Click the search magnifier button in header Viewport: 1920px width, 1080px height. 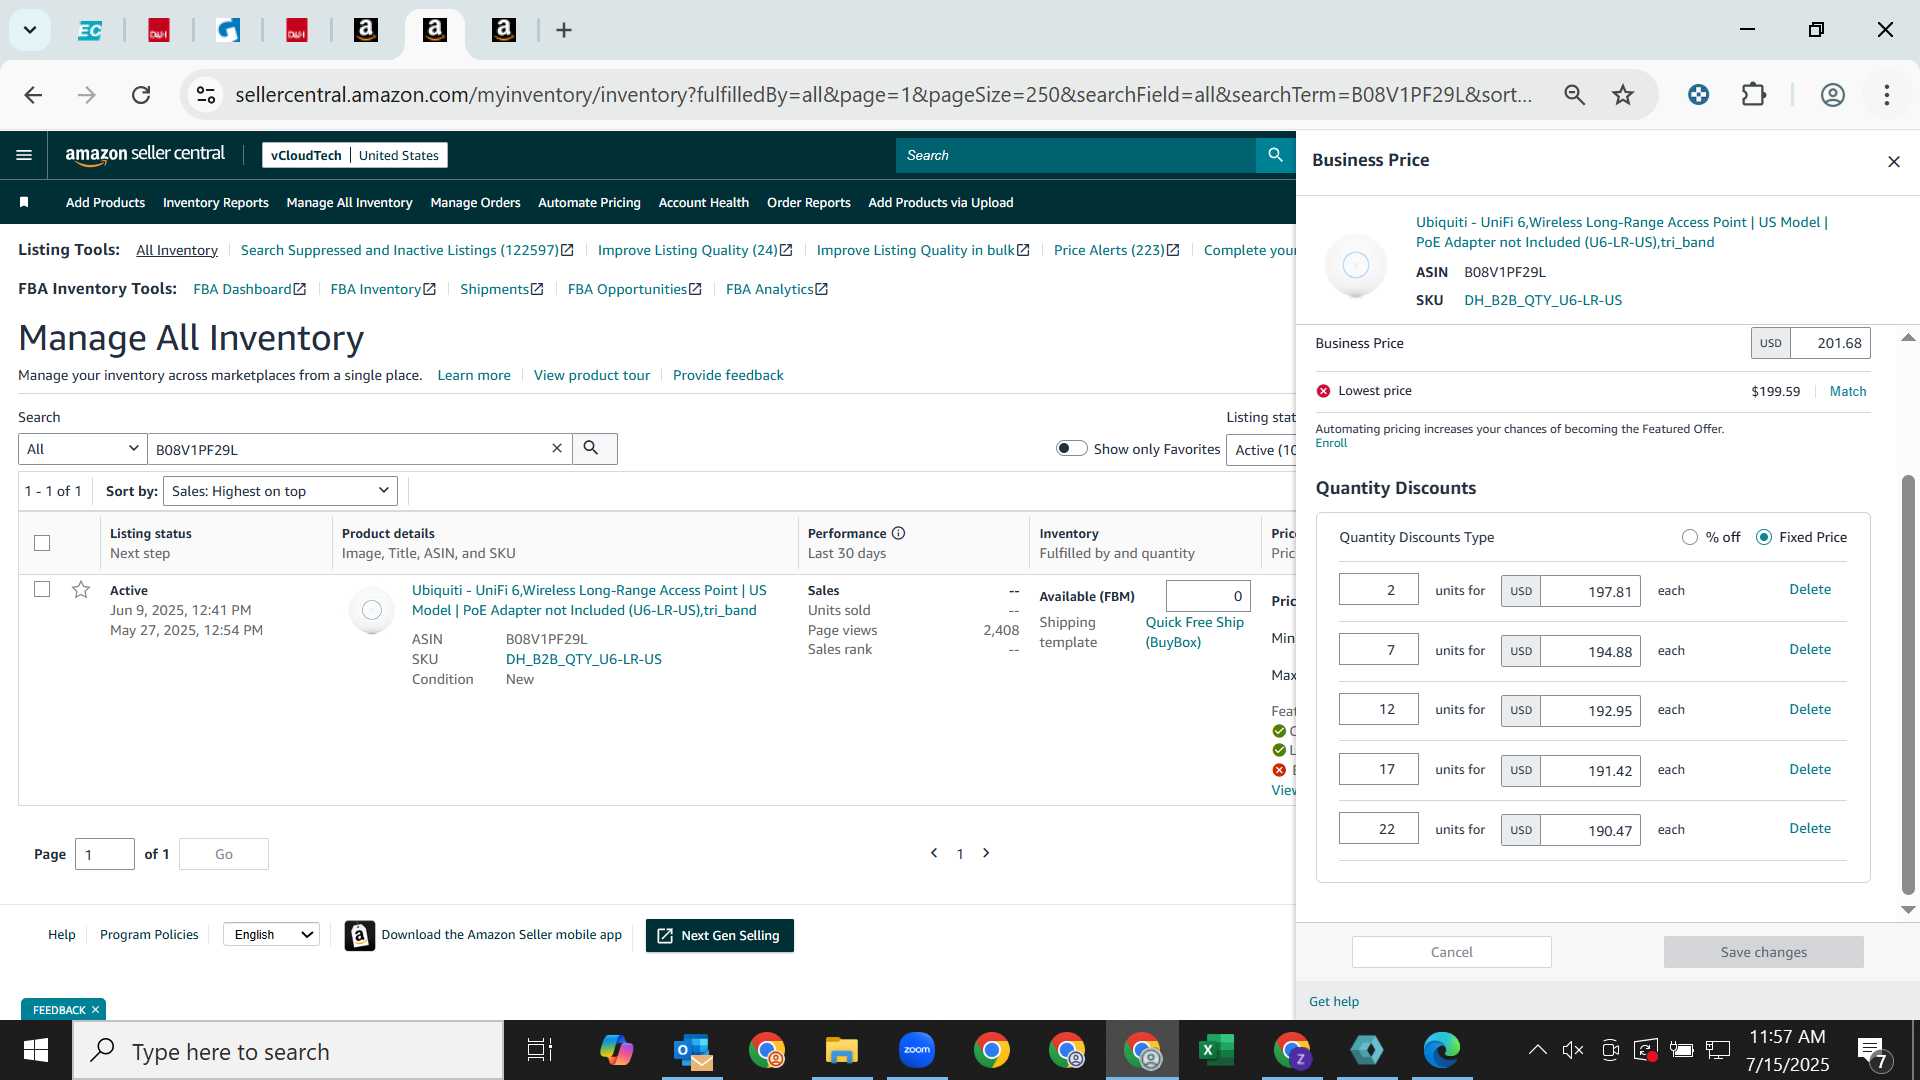(x=1275, y=155)
